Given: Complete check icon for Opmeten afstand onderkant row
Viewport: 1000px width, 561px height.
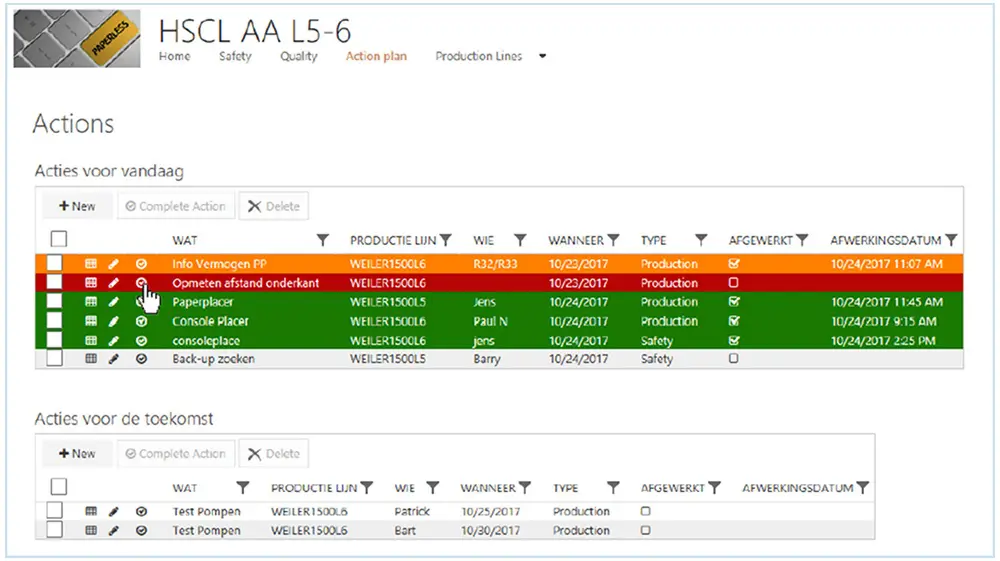Looking at the screenshot, I should pos(142,282).
